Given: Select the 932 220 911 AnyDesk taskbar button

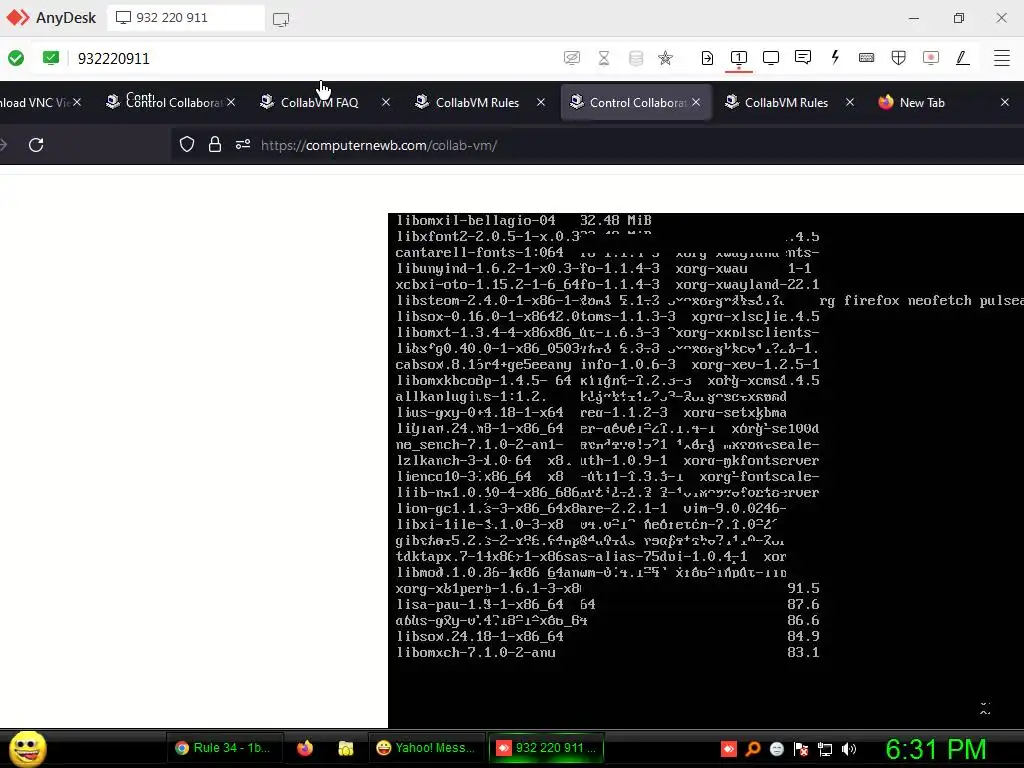Looking at the screenshot, I should tap(547, 748).
